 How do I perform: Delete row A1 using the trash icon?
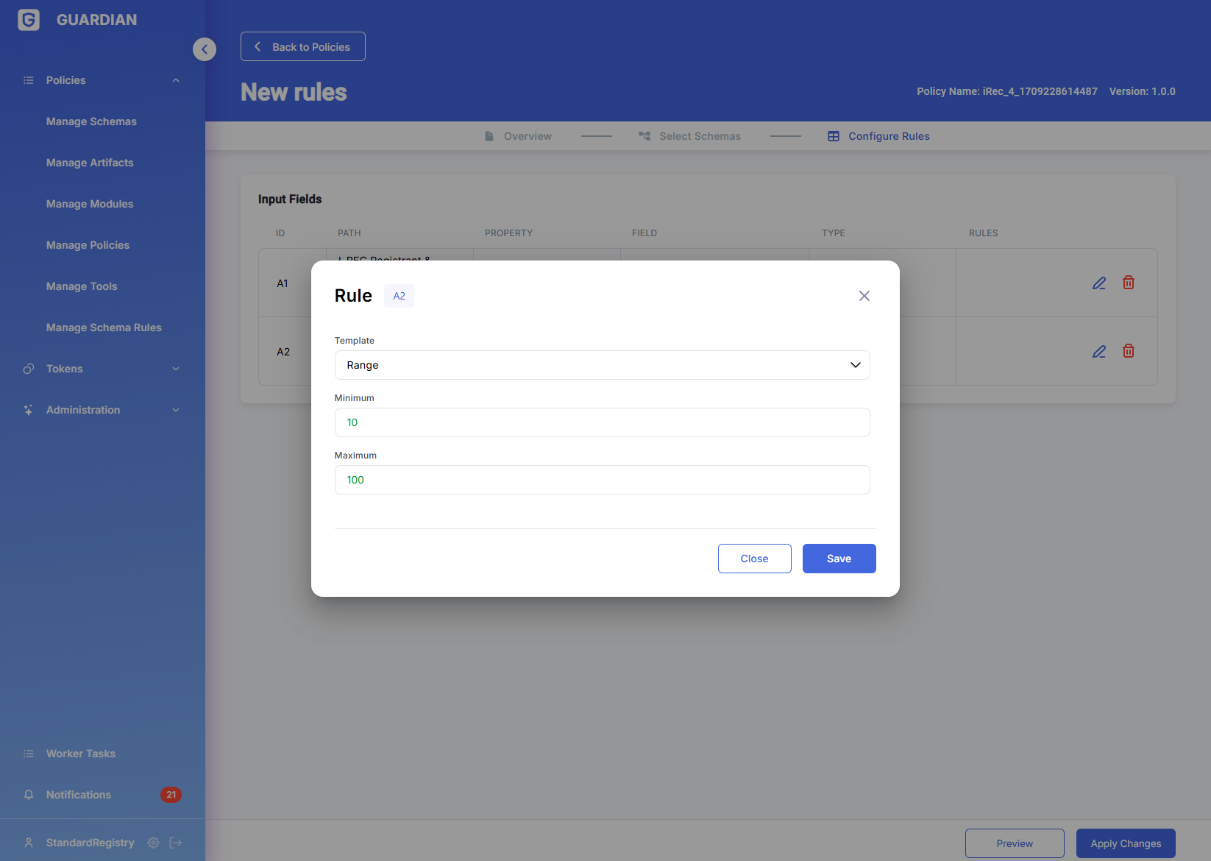[1128, 283]
